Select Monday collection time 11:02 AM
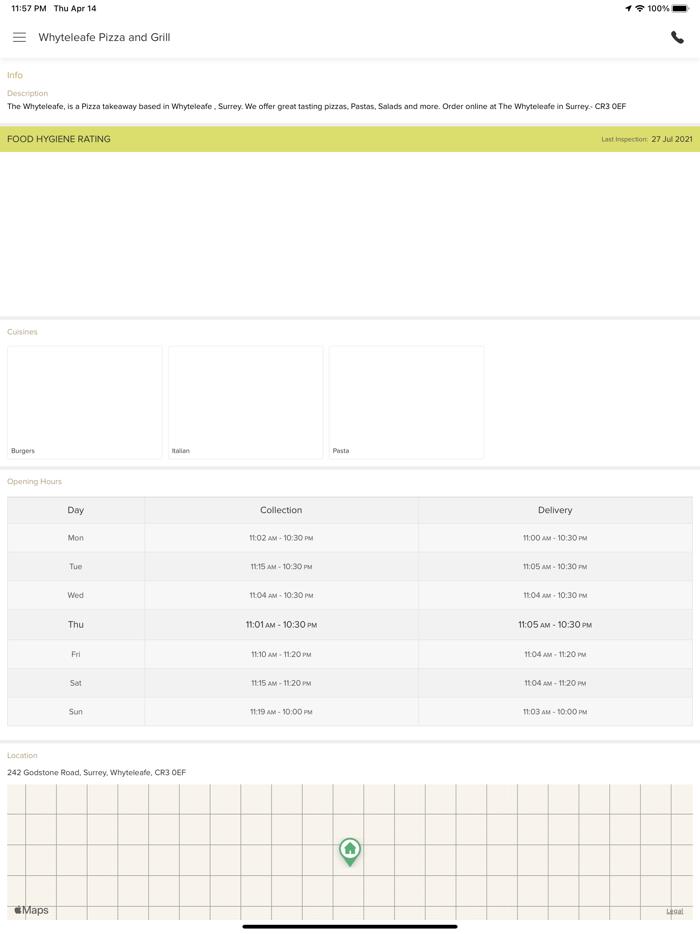This screenshot has height=934, width=700. (281, 538)
